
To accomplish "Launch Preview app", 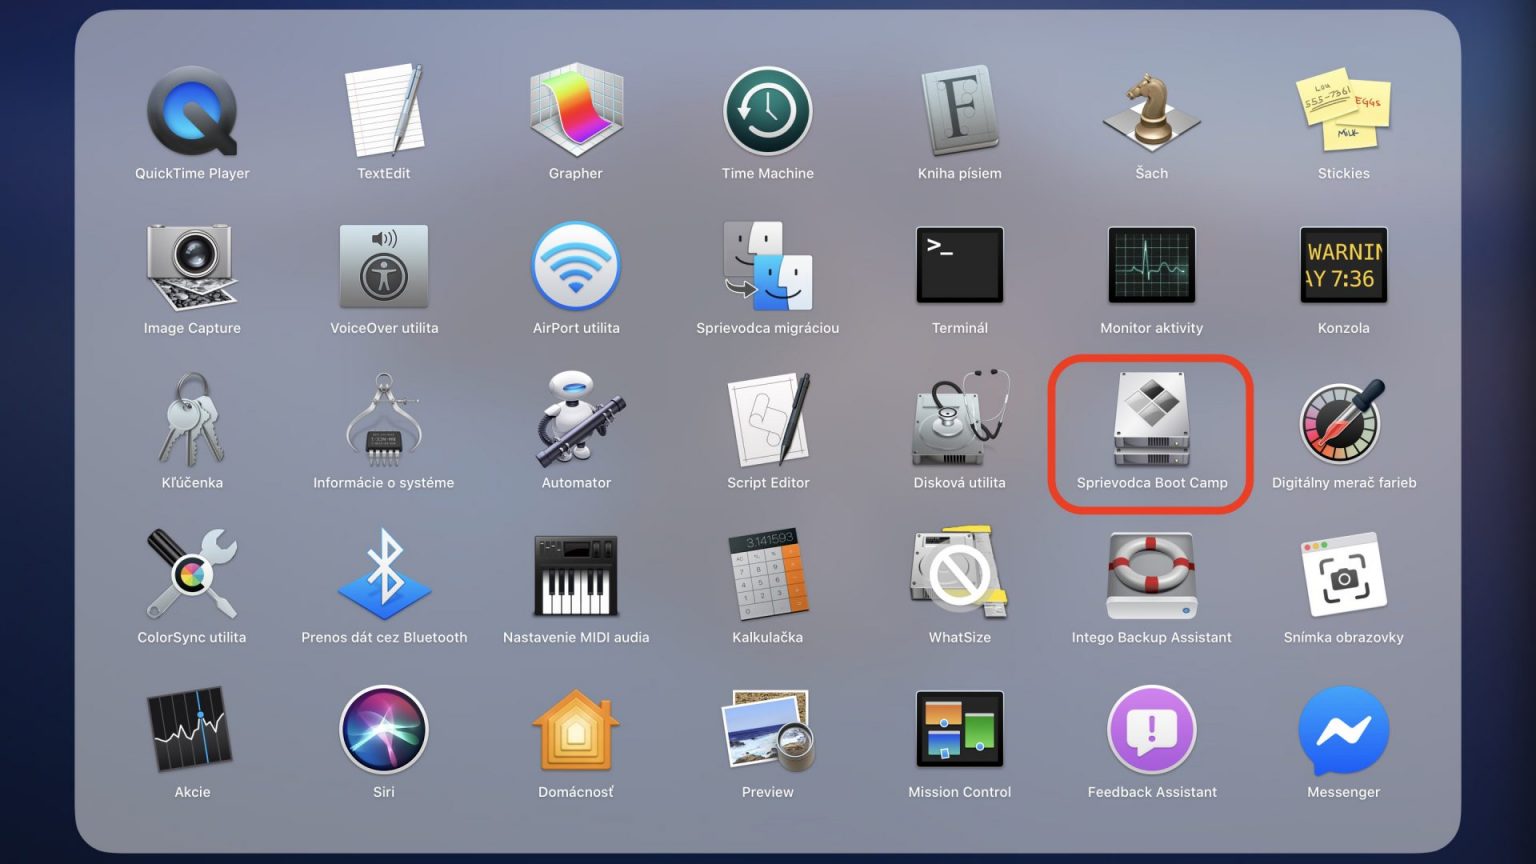I will (768, 730).
